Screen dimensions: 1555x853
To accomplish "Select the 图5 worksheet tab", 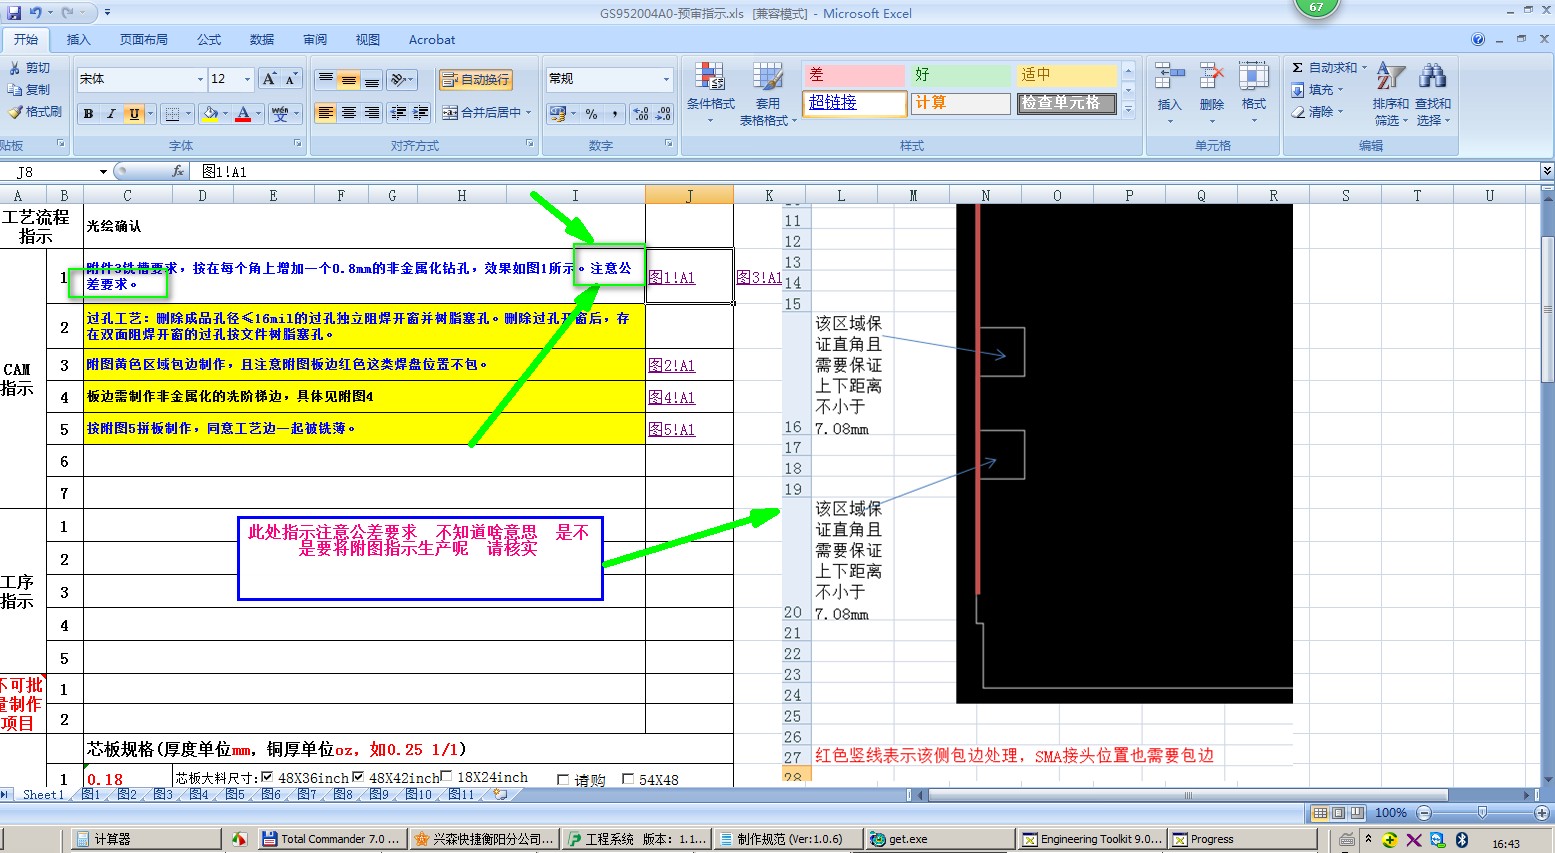I will point(235,795).
